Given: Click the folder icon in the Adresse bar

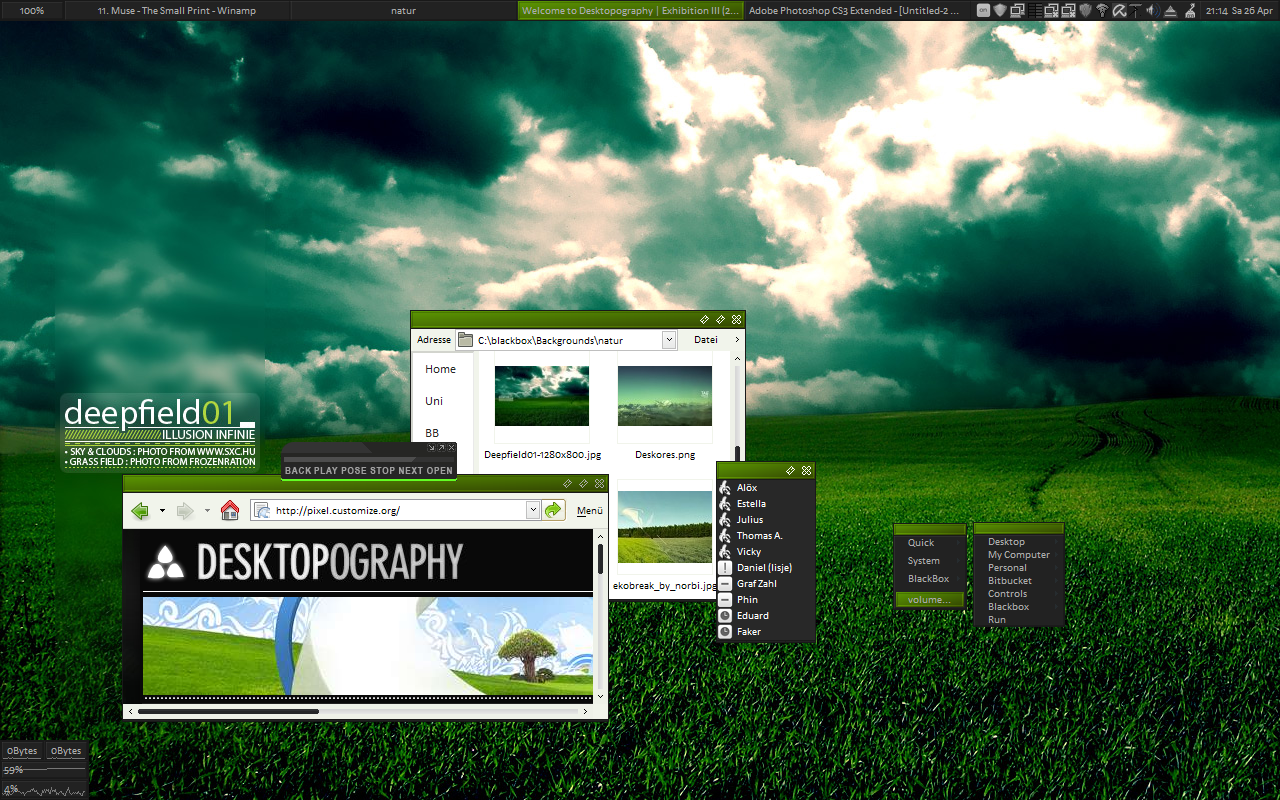Looking at the screenshot, I should (x=466, y=340).
